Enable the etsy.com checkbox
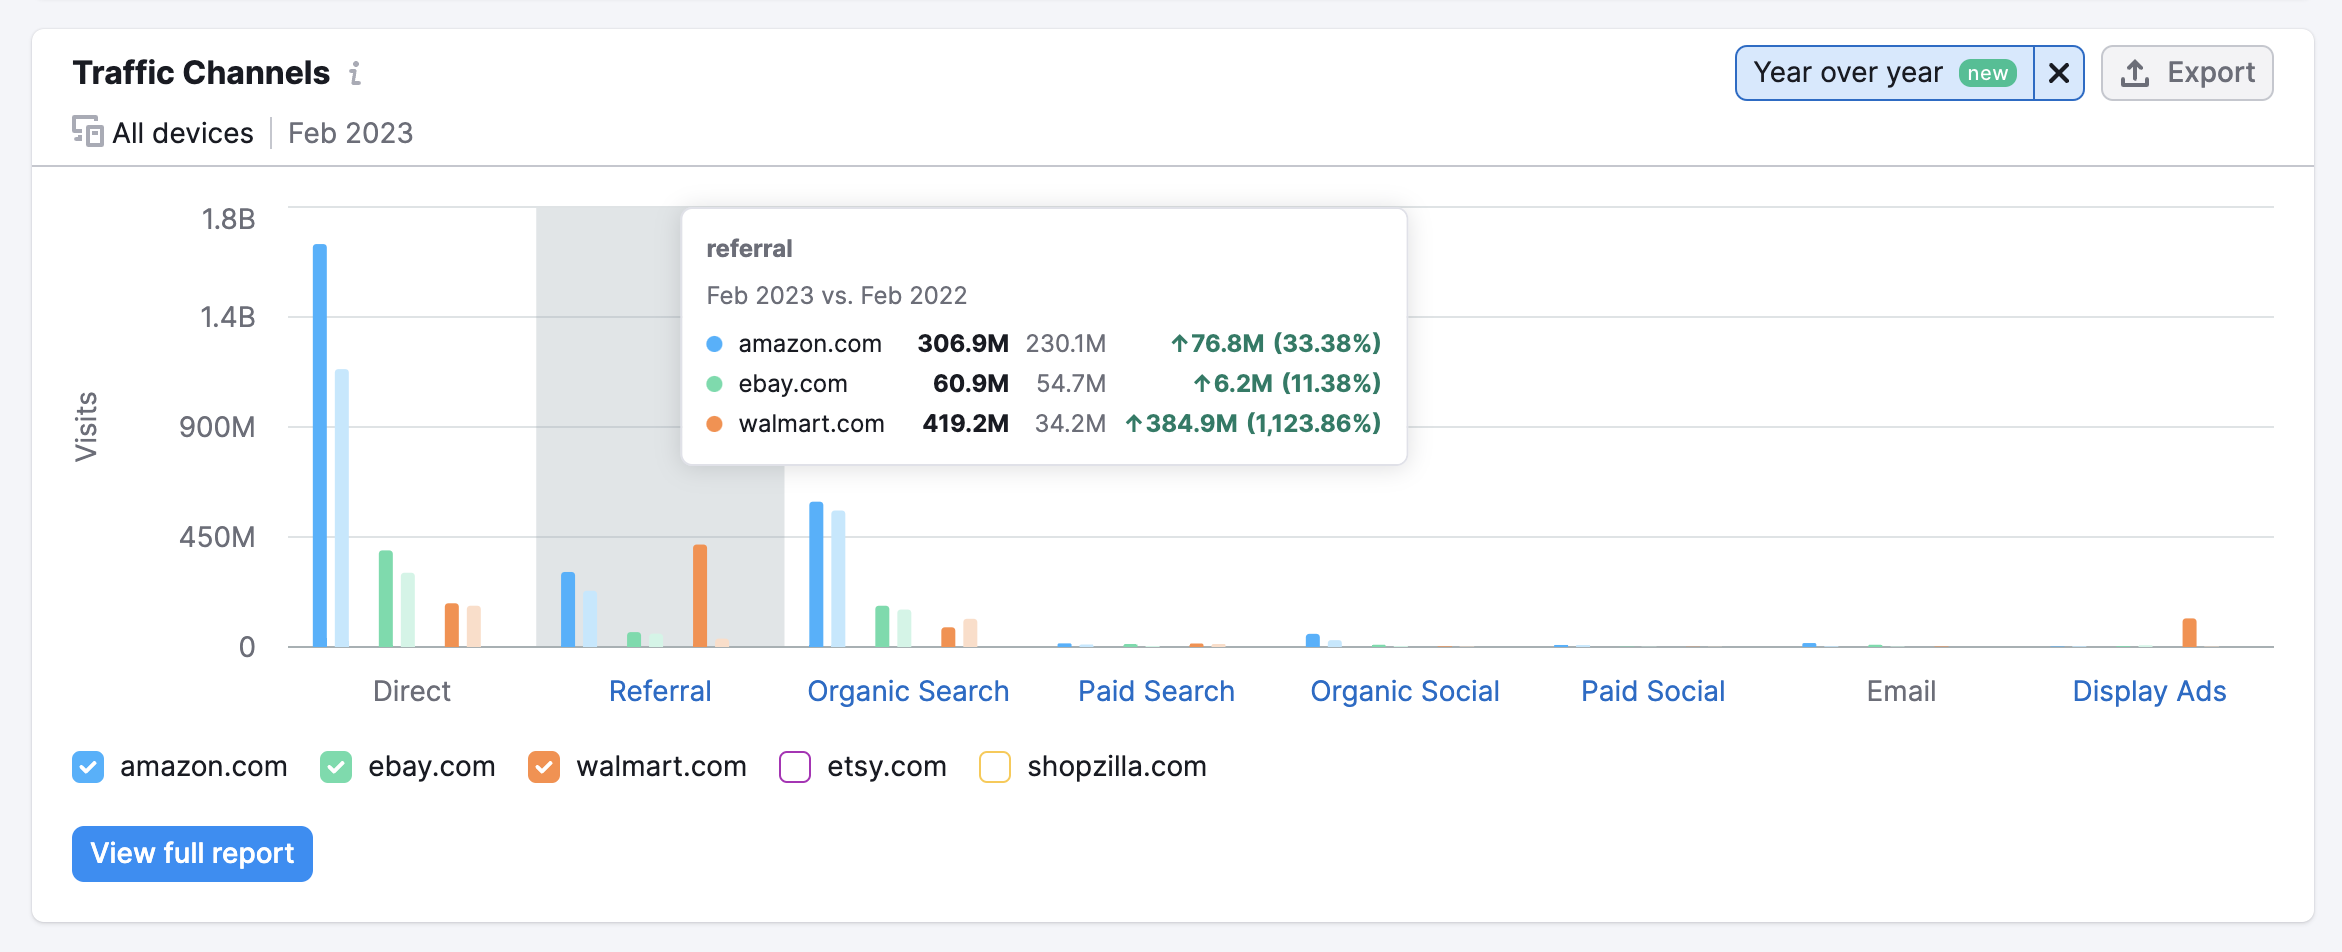Image resolution: width=2342 pixels, height=952 pixels. (x=795, y=767)
